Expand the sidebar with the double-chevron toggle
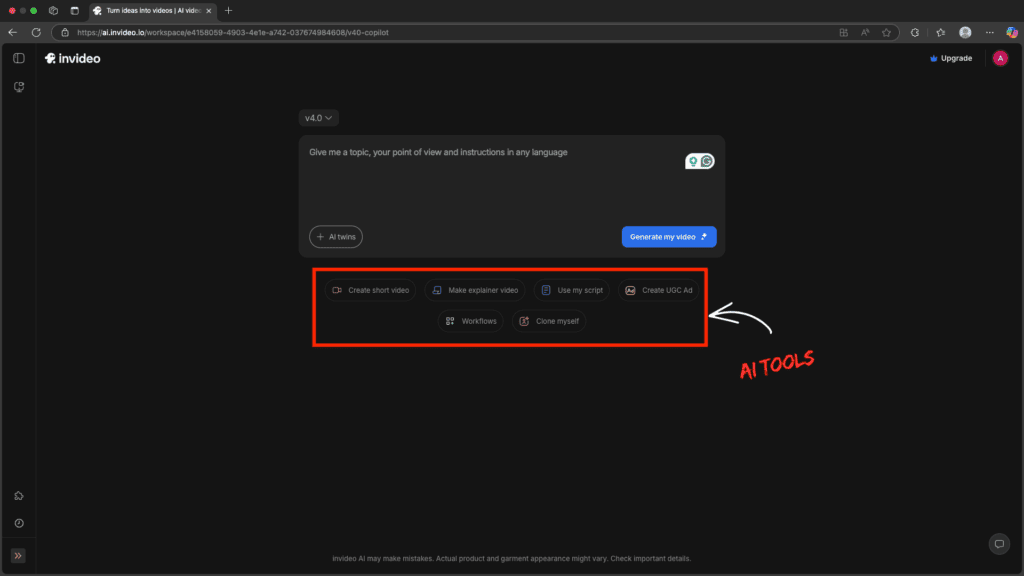Screen dimensions: 1024x576 (x=18, y=554)
